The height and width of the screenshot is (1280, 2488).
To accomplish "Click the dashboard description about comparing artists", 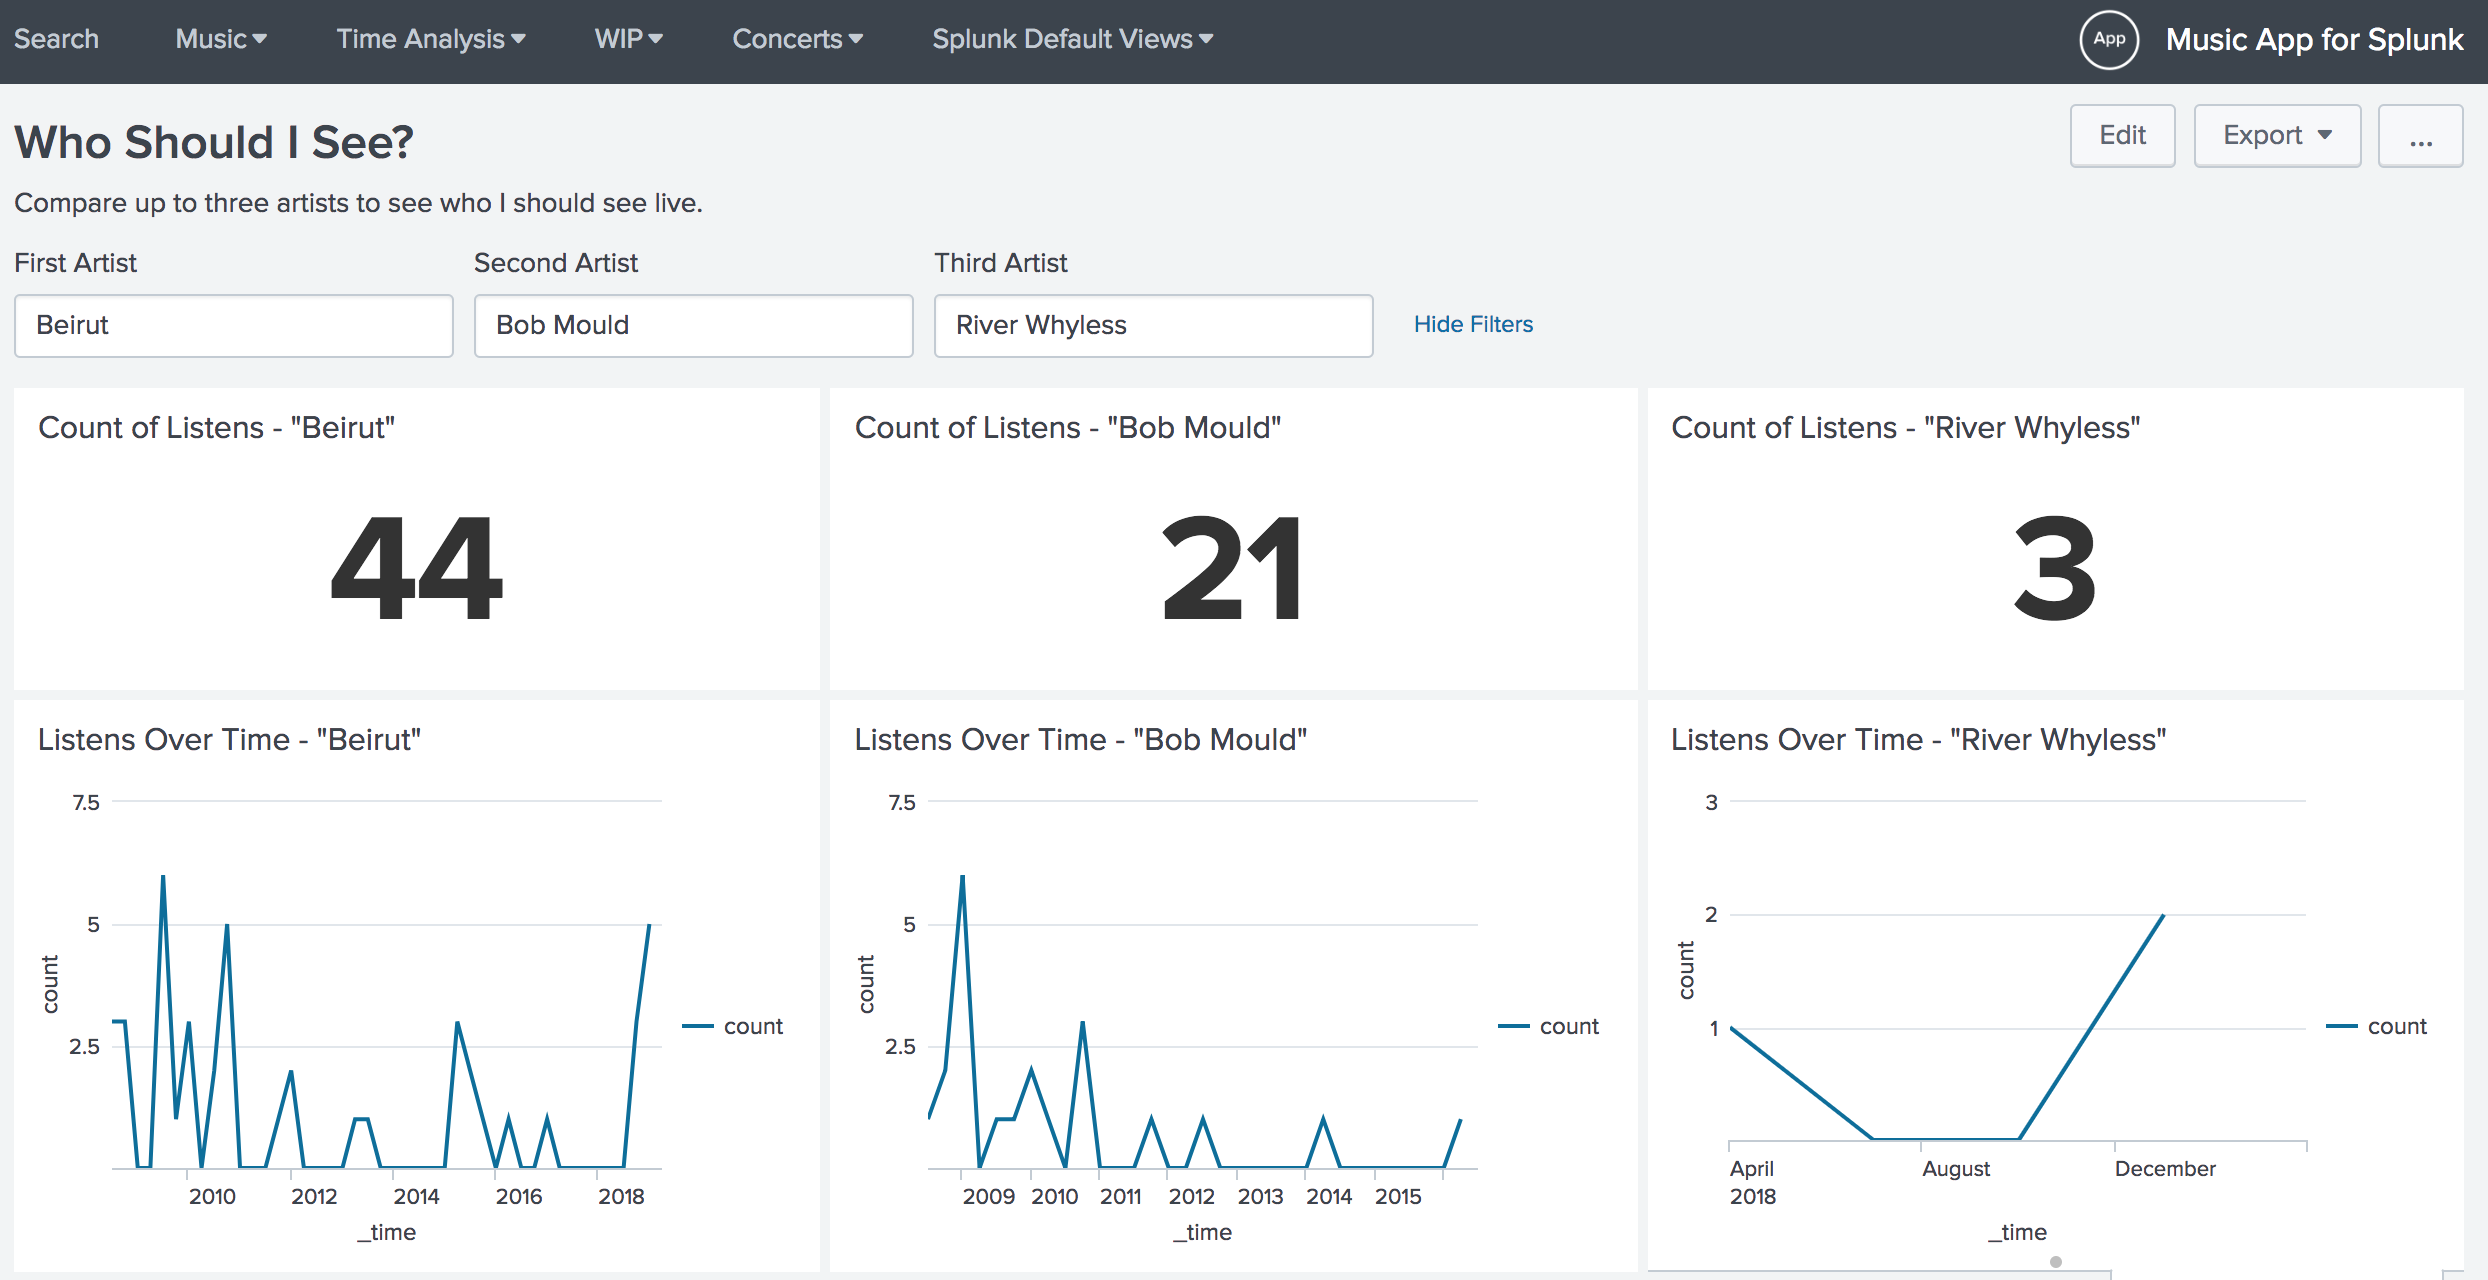I will pos(358,203).
